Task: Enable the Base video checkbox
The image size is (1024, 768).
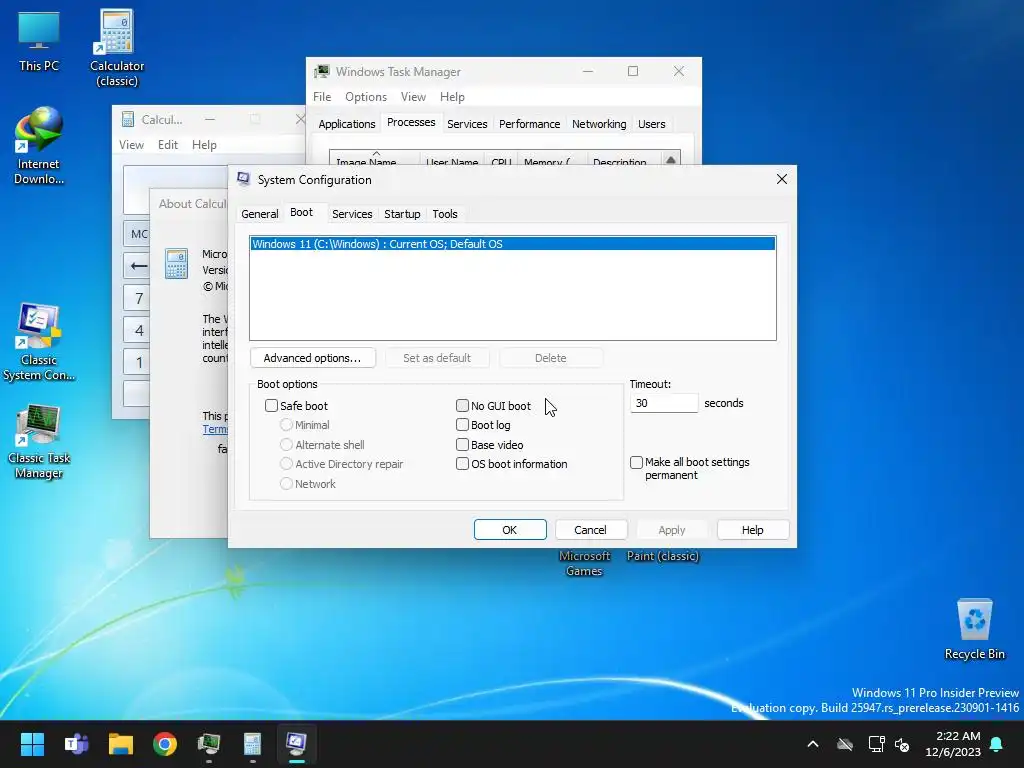Action: point(462,445)
